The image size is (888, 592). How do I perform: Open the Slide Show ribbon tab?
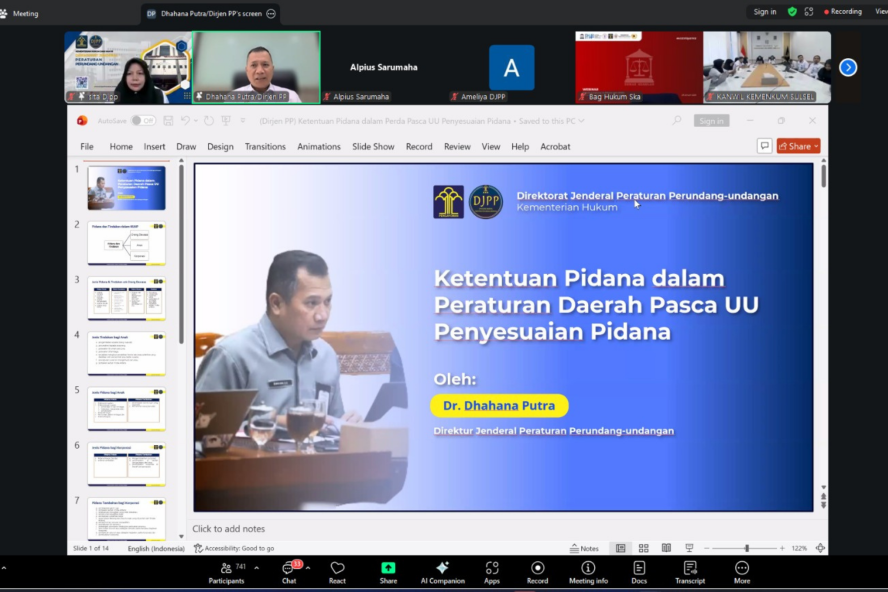pyautogui.click(x=373, y=146)
